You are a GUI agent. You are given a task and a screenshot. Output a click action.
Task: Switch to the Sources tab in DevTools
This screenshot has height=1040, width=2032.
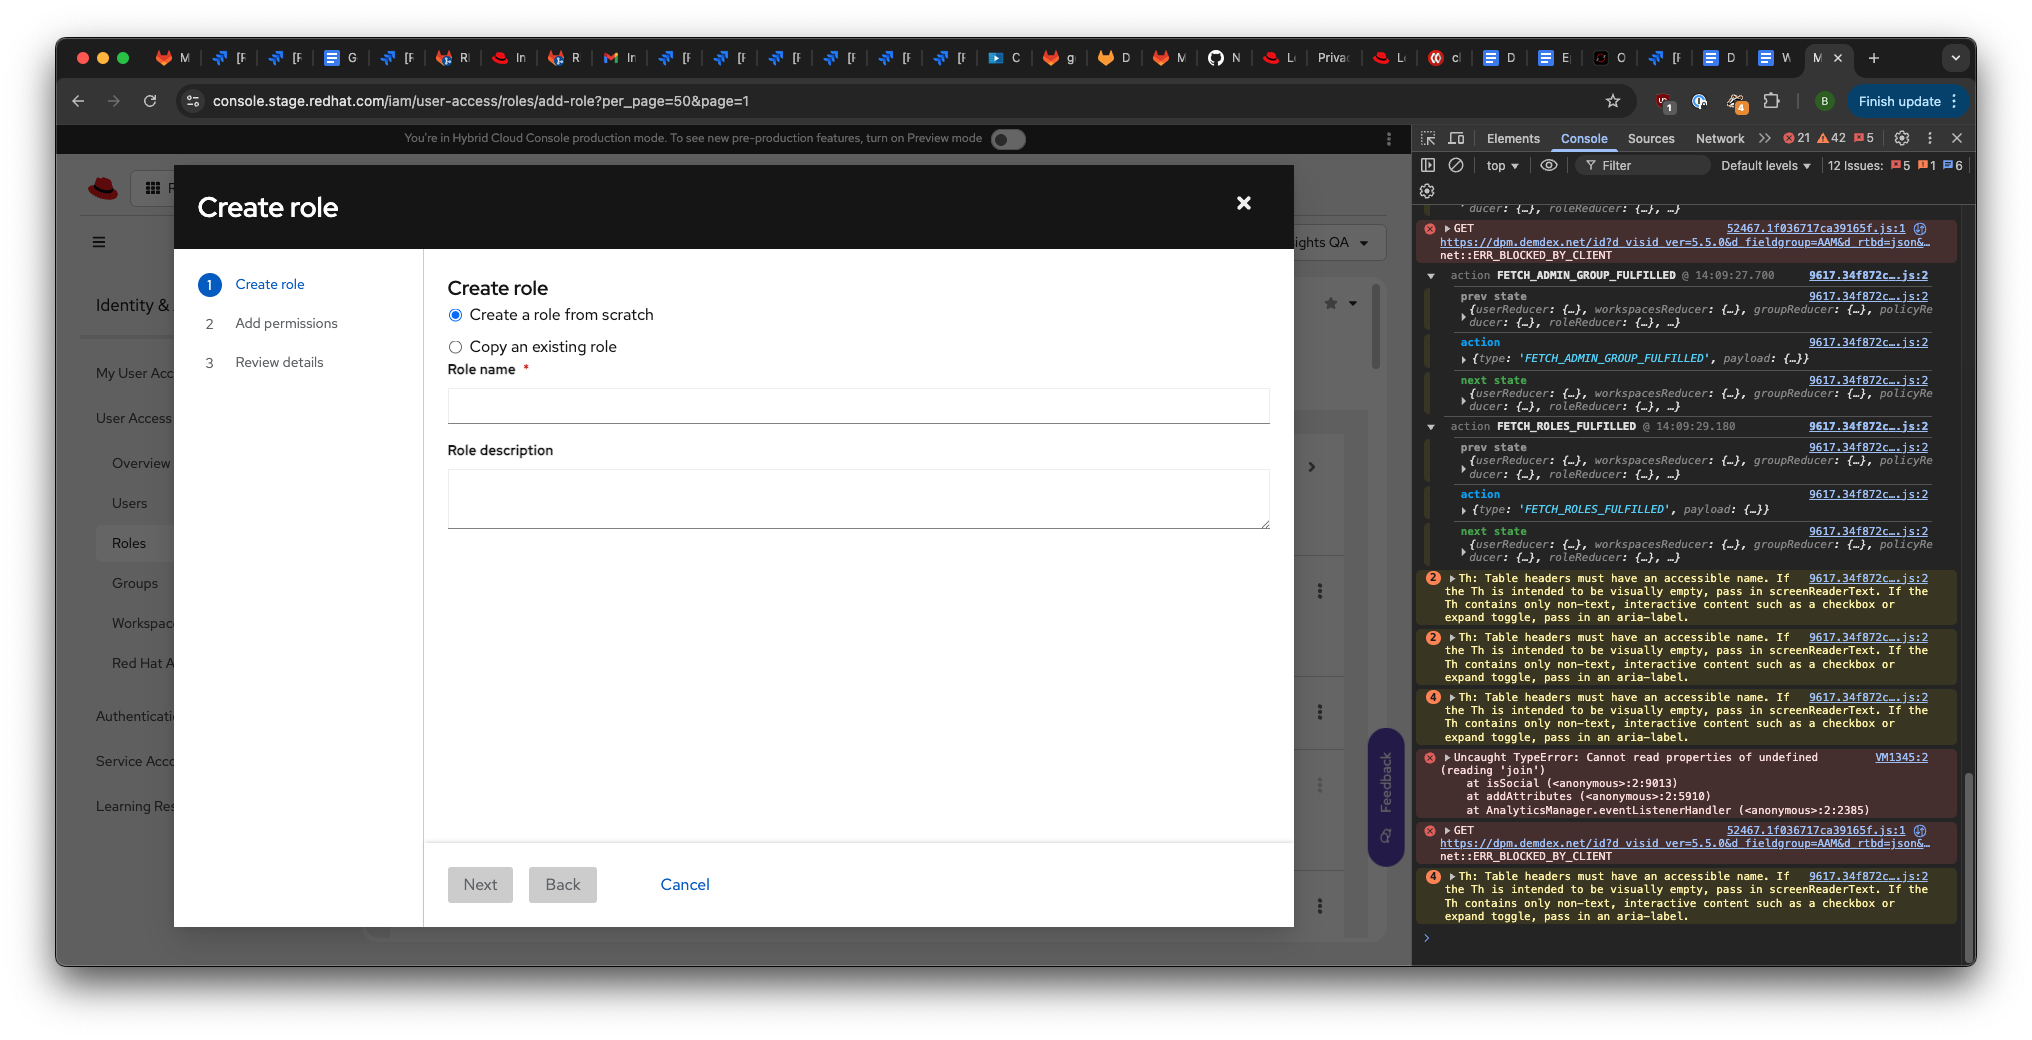pyautogui.click(x=1651, y=139)
